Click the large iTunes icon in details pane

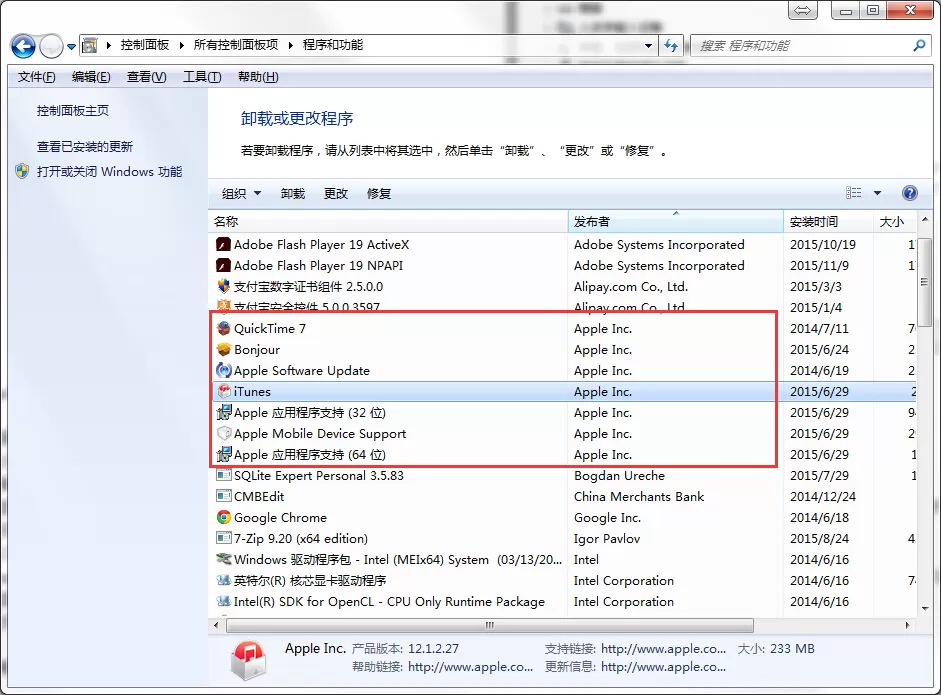pos(248,659)
